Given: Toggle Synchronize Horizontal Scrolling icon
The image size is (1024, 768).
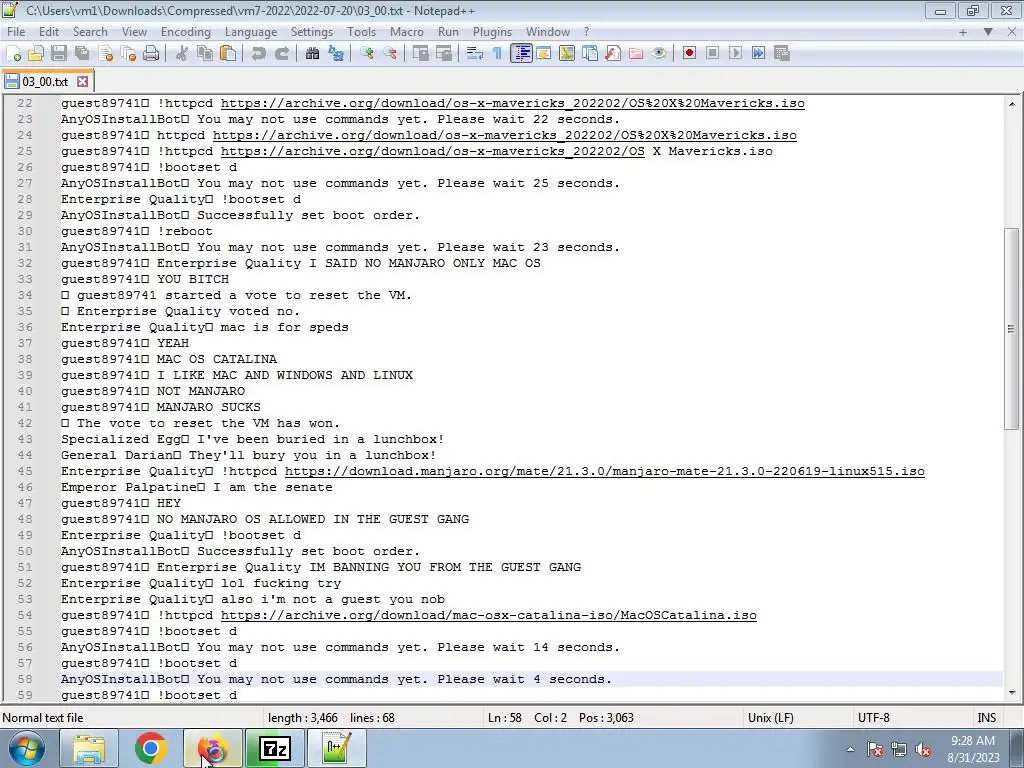Looking at the screenshot, I should tap(444, 54).
